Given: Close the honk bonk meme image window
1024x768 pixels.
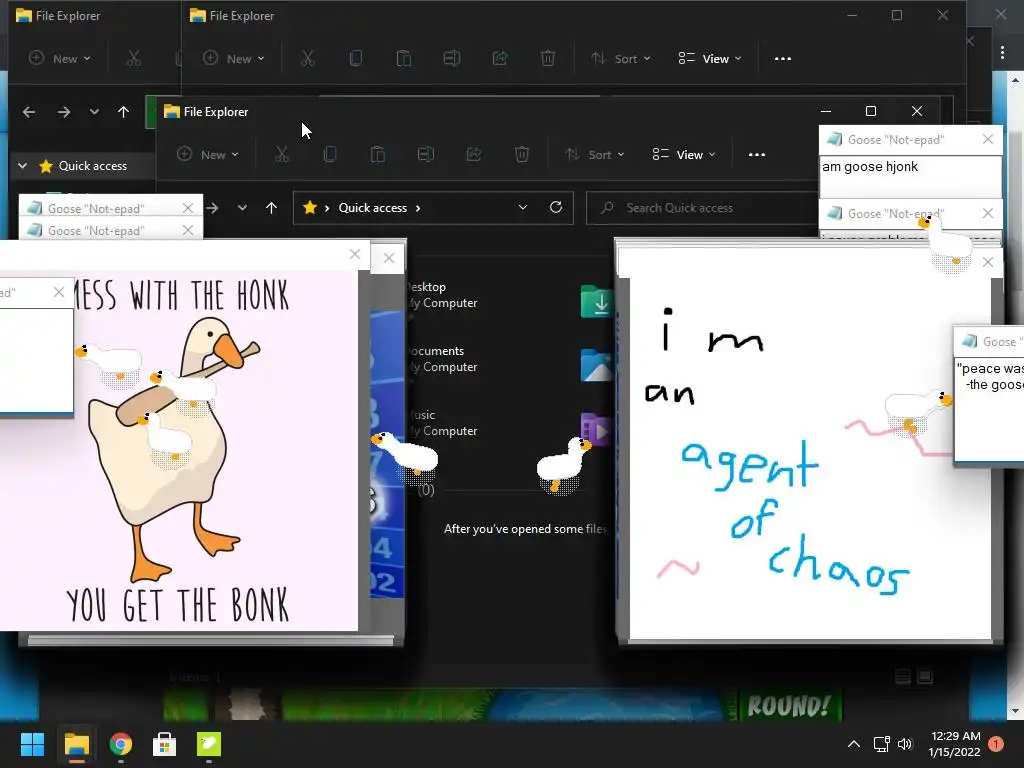Looking at the screenshot, I should point(355,254).
